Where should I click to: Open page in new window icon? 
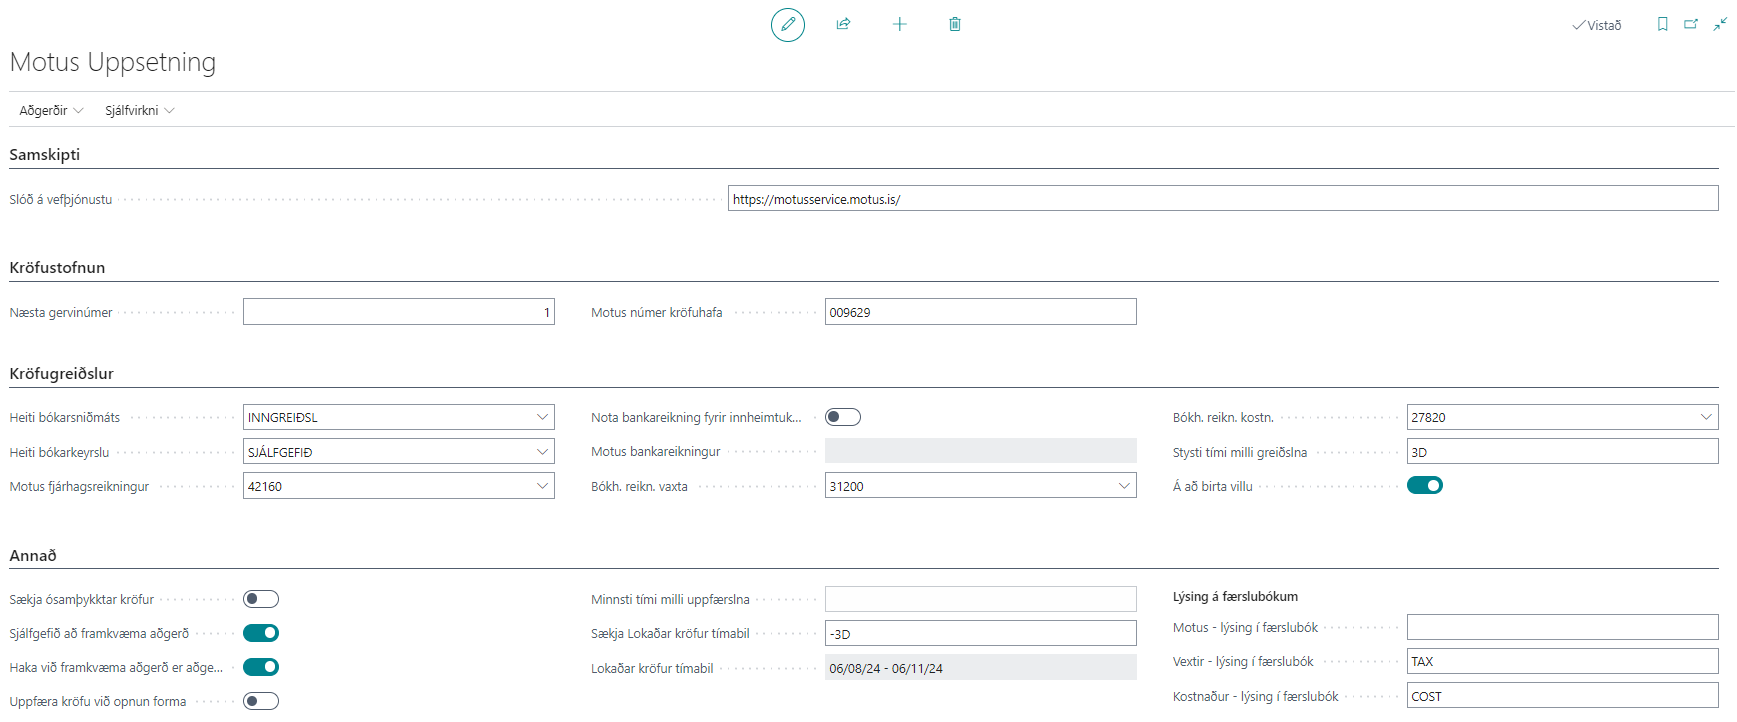pyautogui.click(x=1691, y=24)
